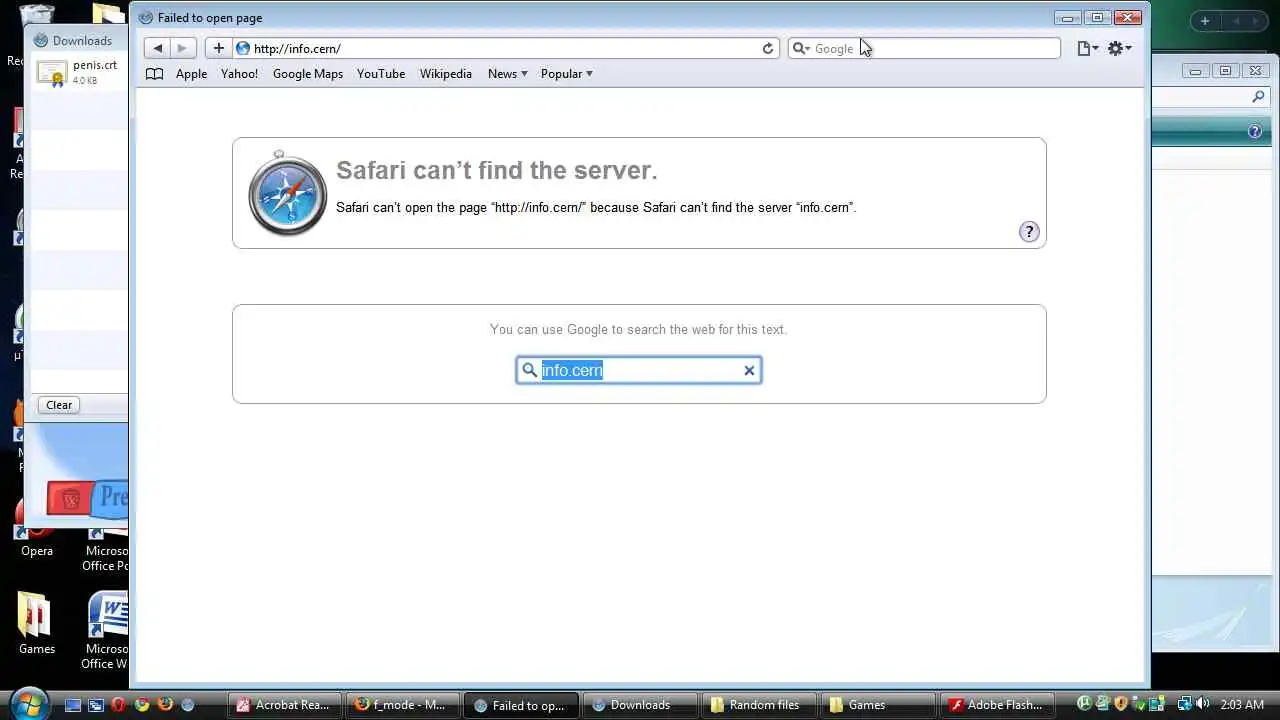
Task: Launch Firefox from the quick launch bar
Action: 165,705
